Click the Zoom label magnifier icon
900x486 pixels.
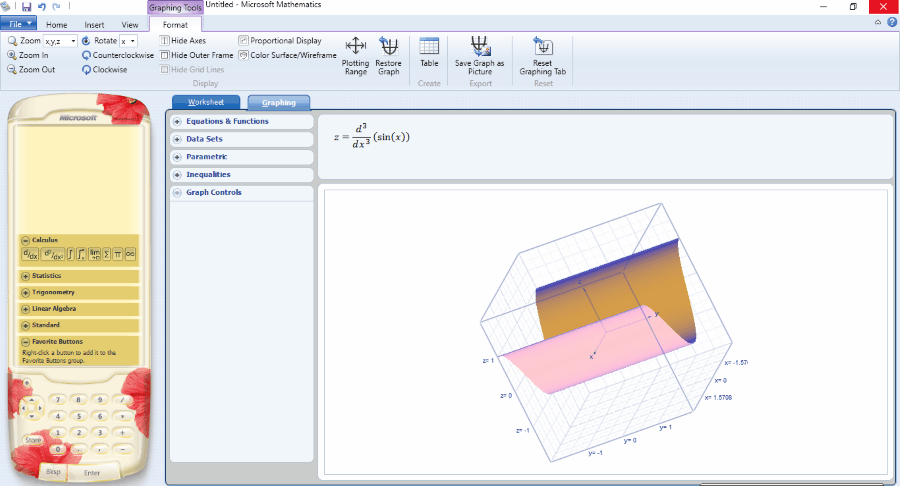pyautogui.click(x=12, y=41)
